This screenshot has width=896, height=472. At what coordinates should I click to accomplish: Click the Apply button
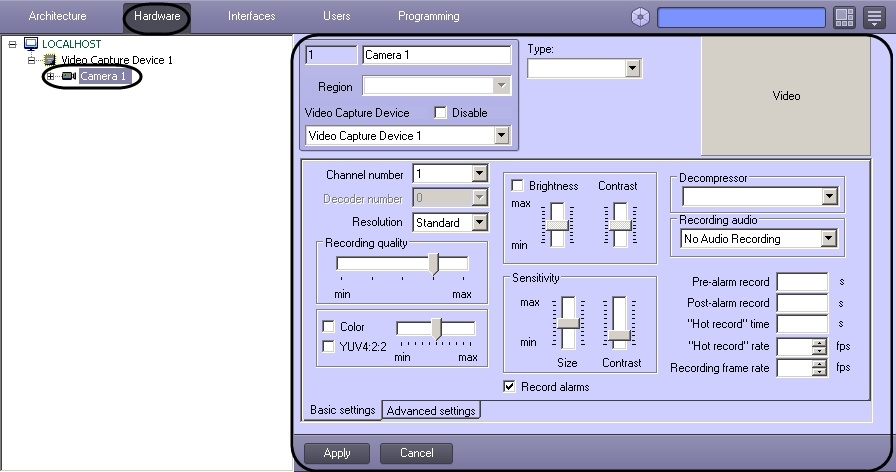pyautogui.click(x=337, y=453)
